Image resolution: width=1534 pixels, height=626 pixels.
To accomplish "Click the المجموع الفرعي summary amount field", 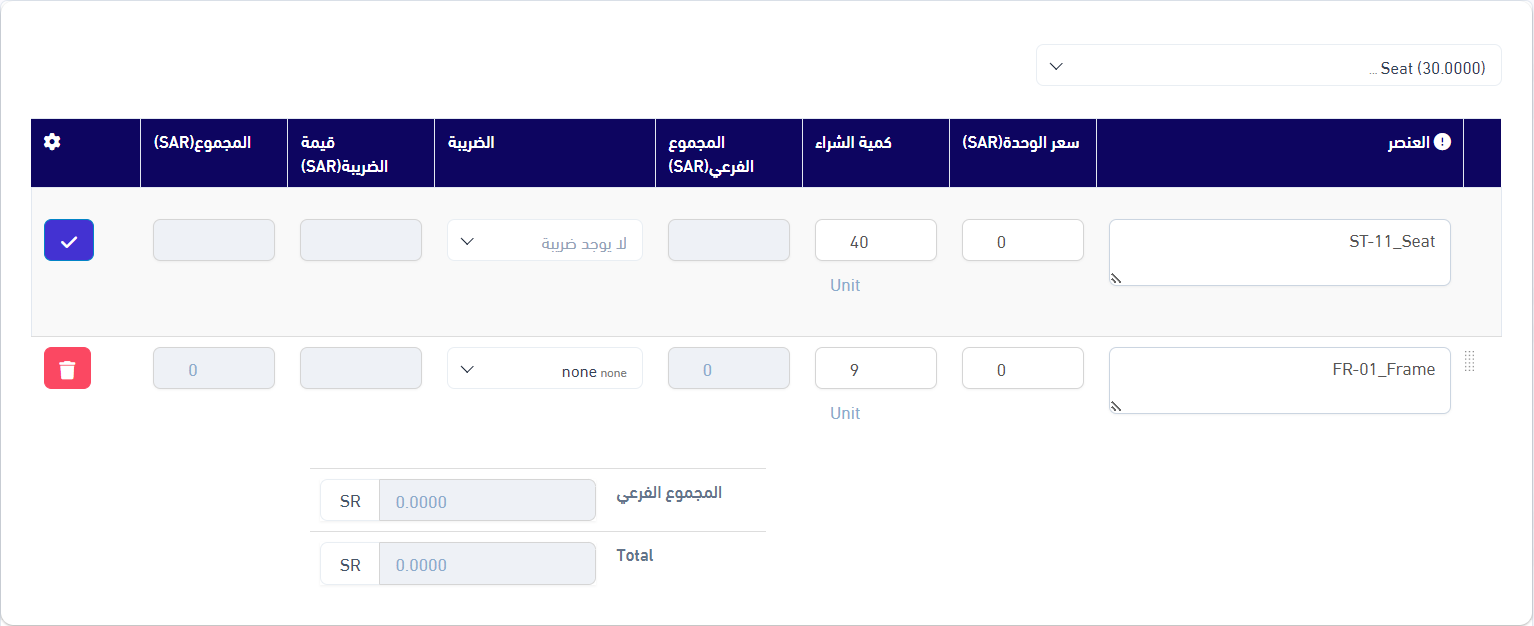I will click(x=487, y=501).
